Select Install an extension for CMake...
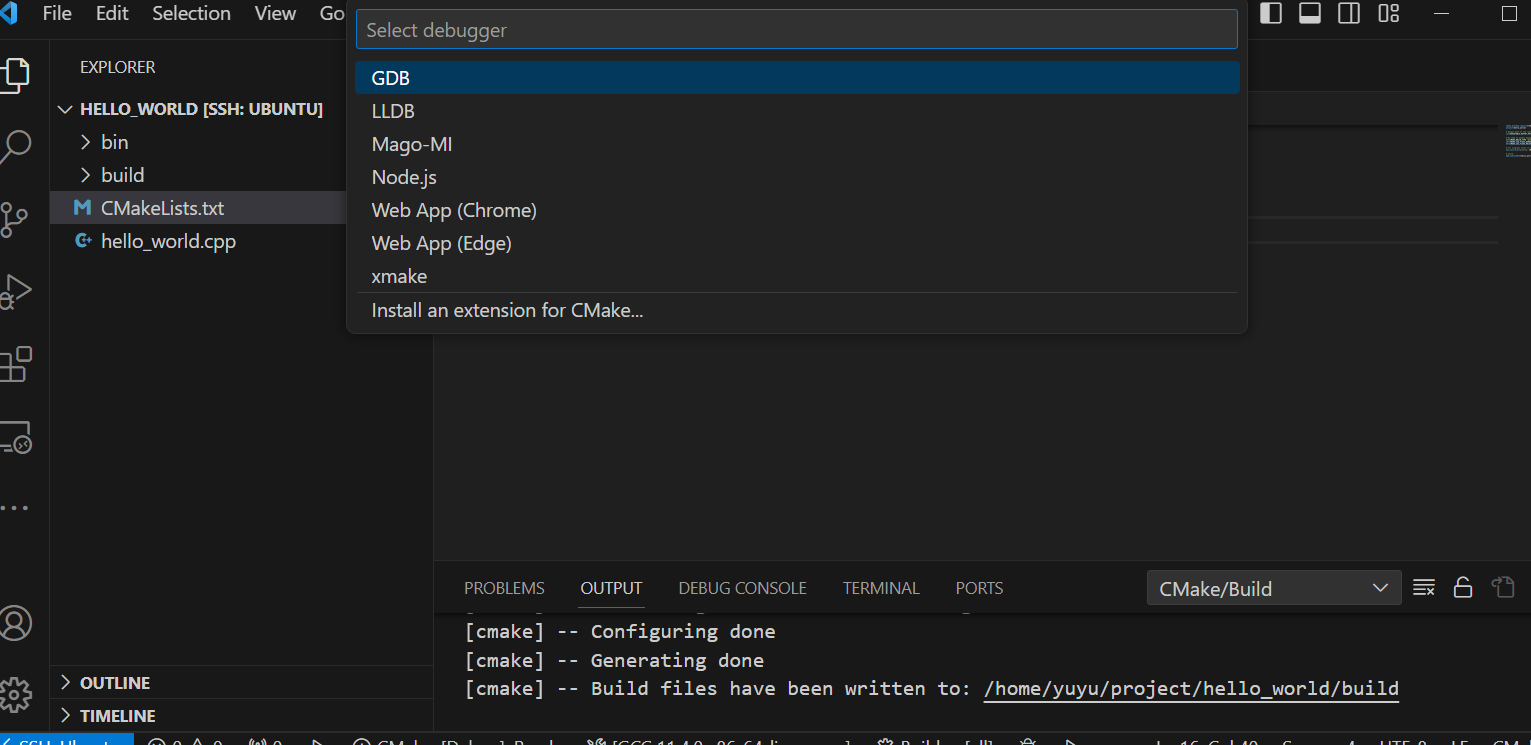 [x=797, y=310]
